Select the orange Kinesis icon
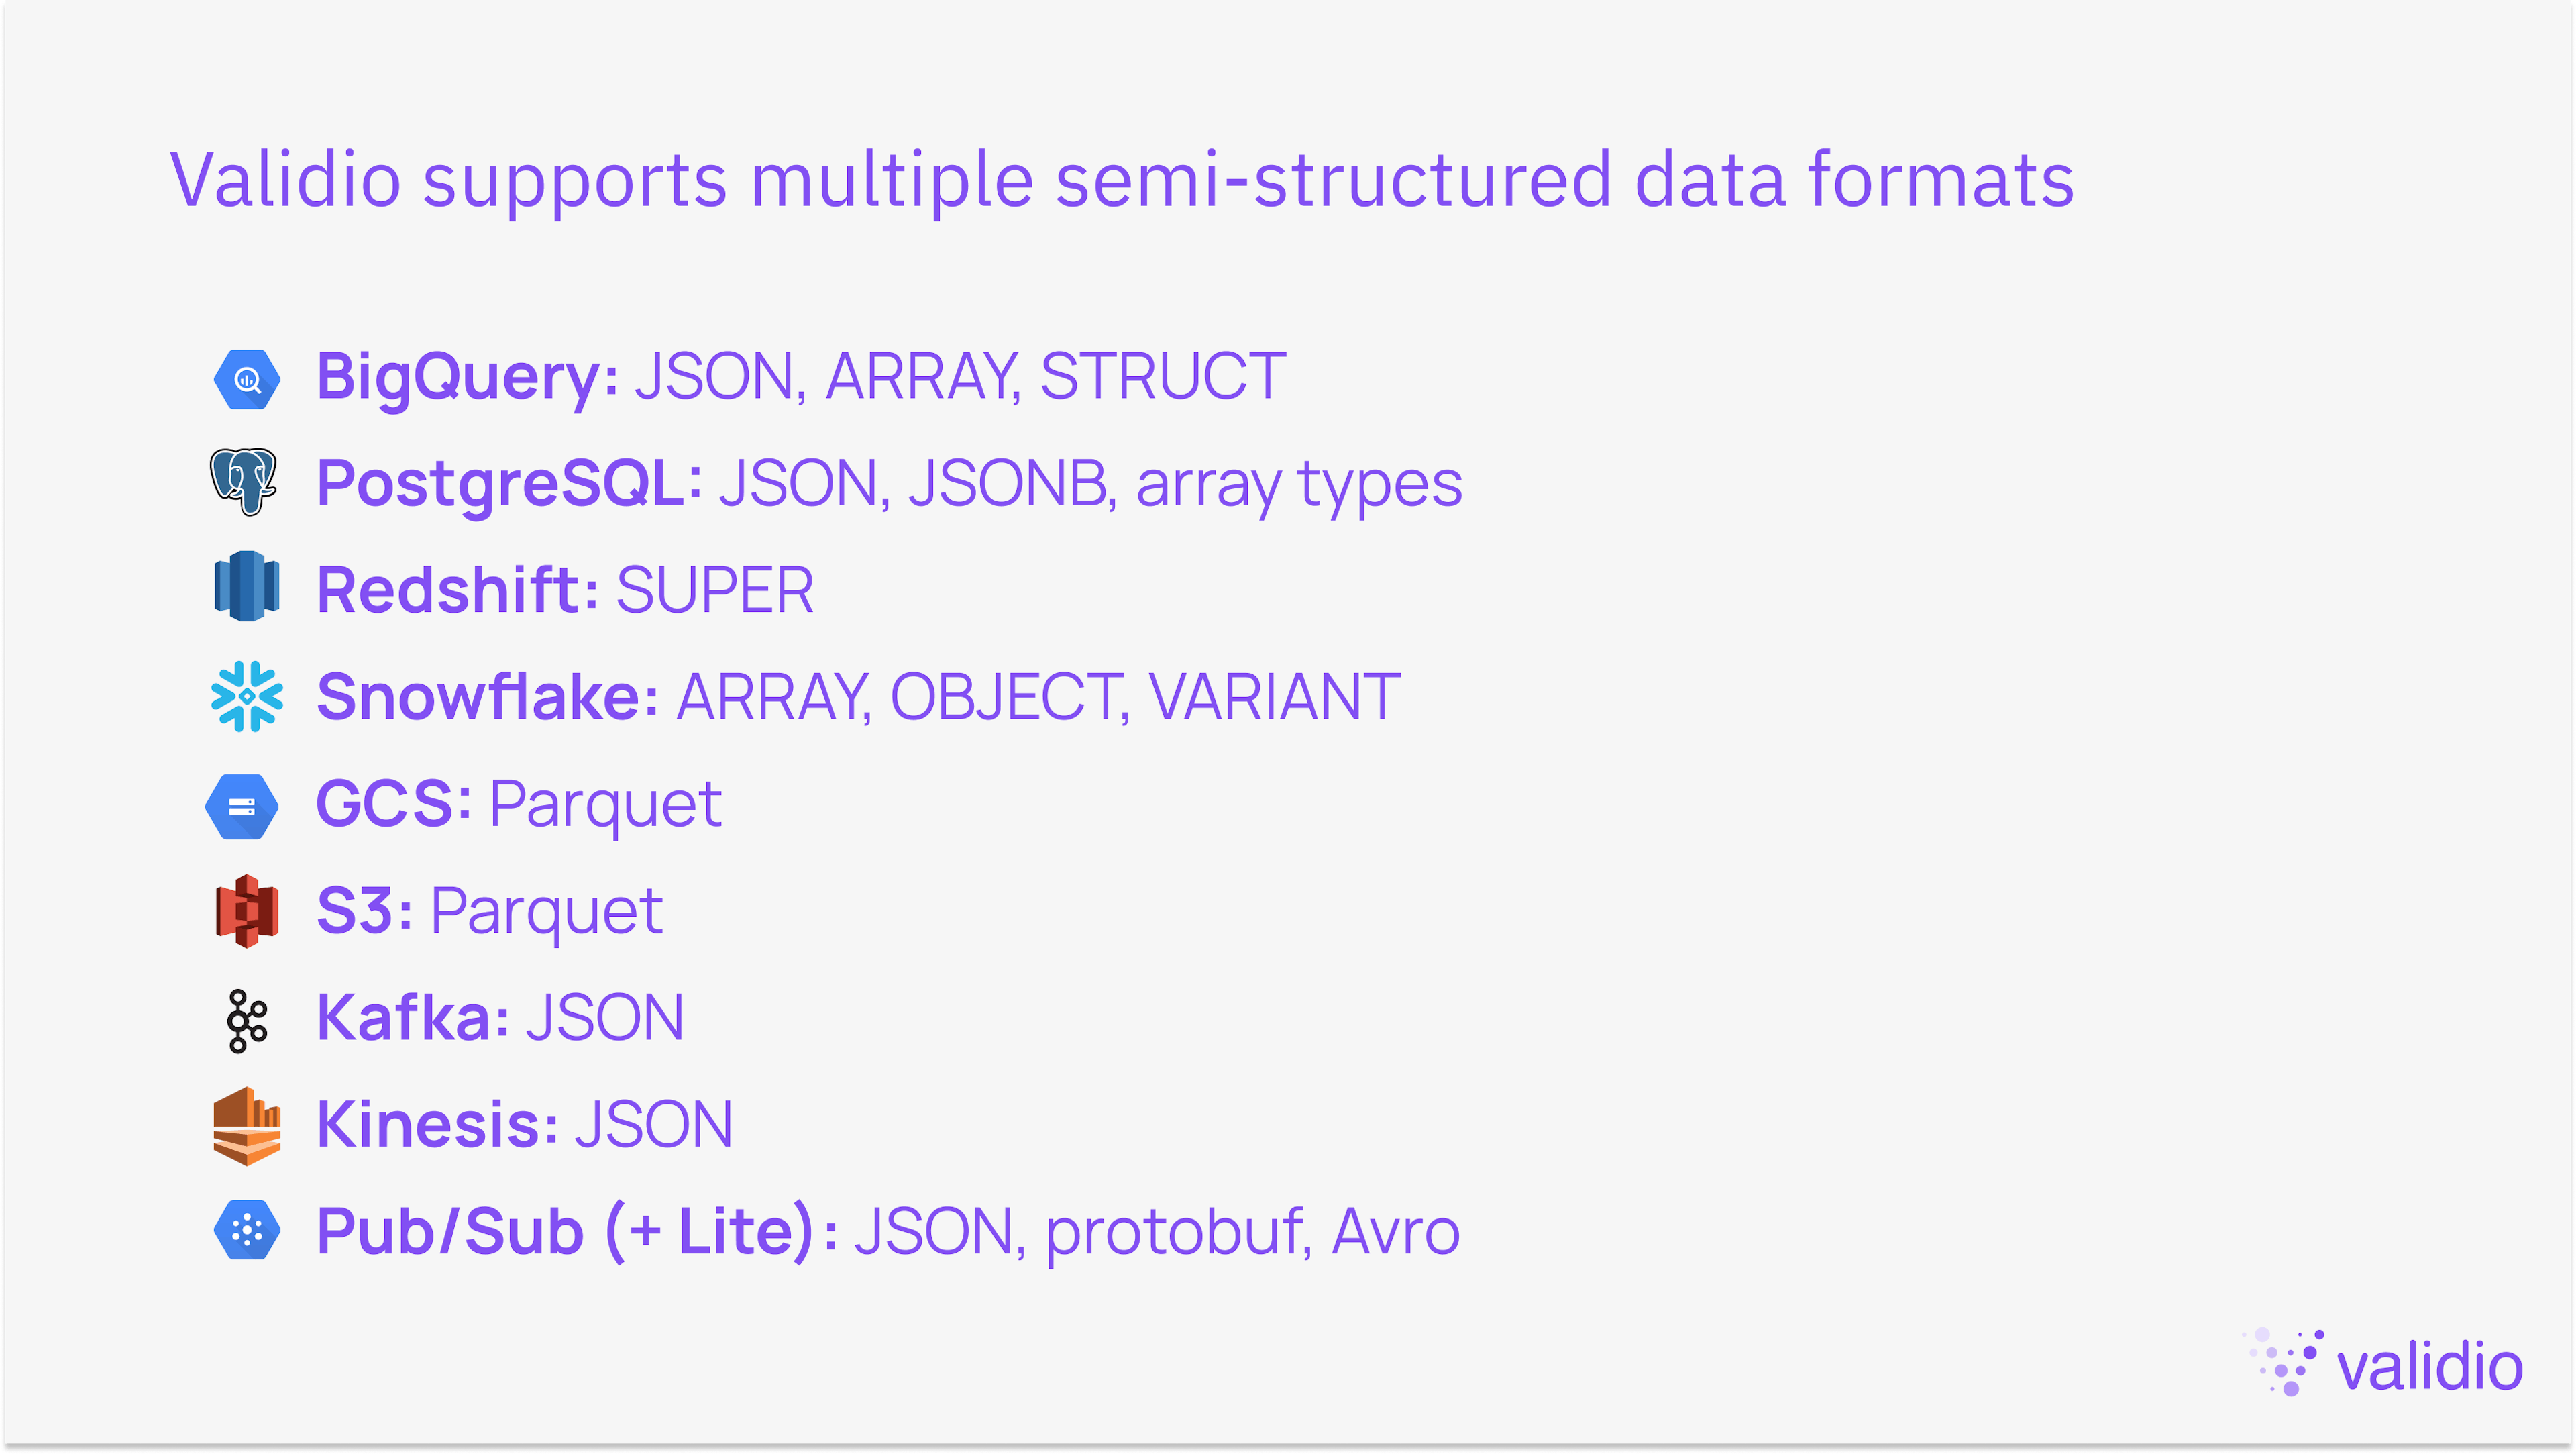The width and height of the screenshot is (2576, 1454). click(247, 1126)
